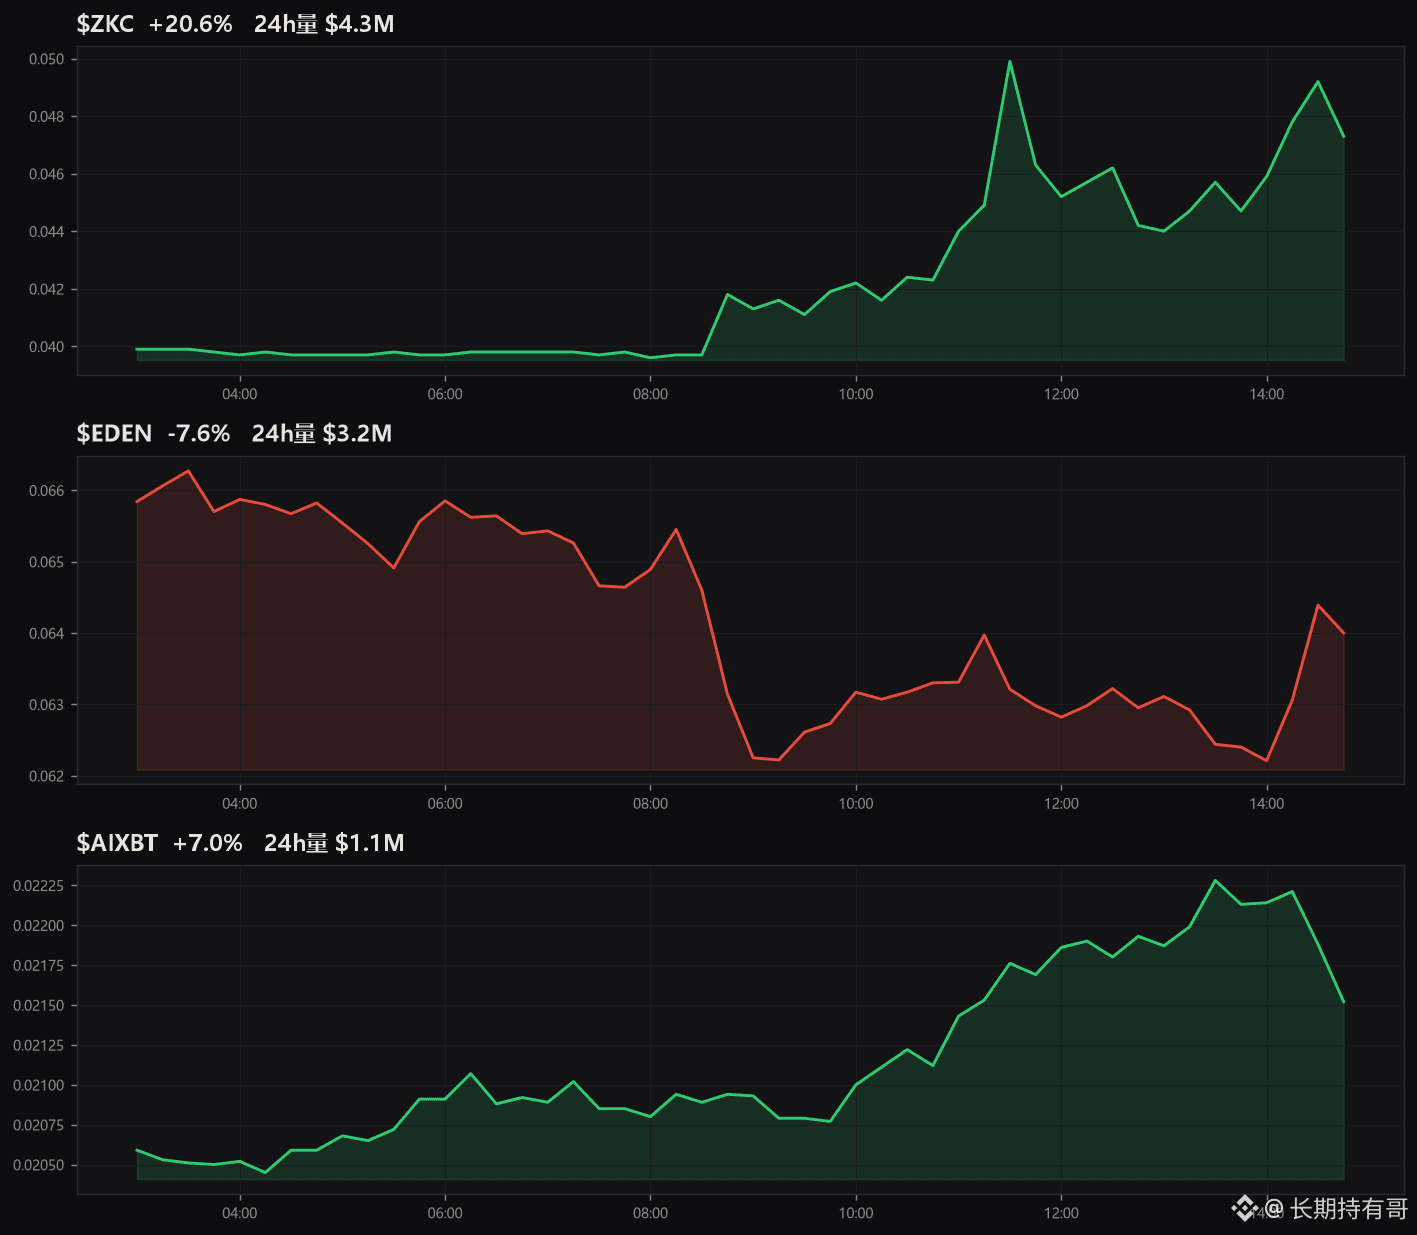This screenshot has width=1417, height=1235.
Task: Click the 0.050 y-axis label
Action: click(x=46, y=59)
